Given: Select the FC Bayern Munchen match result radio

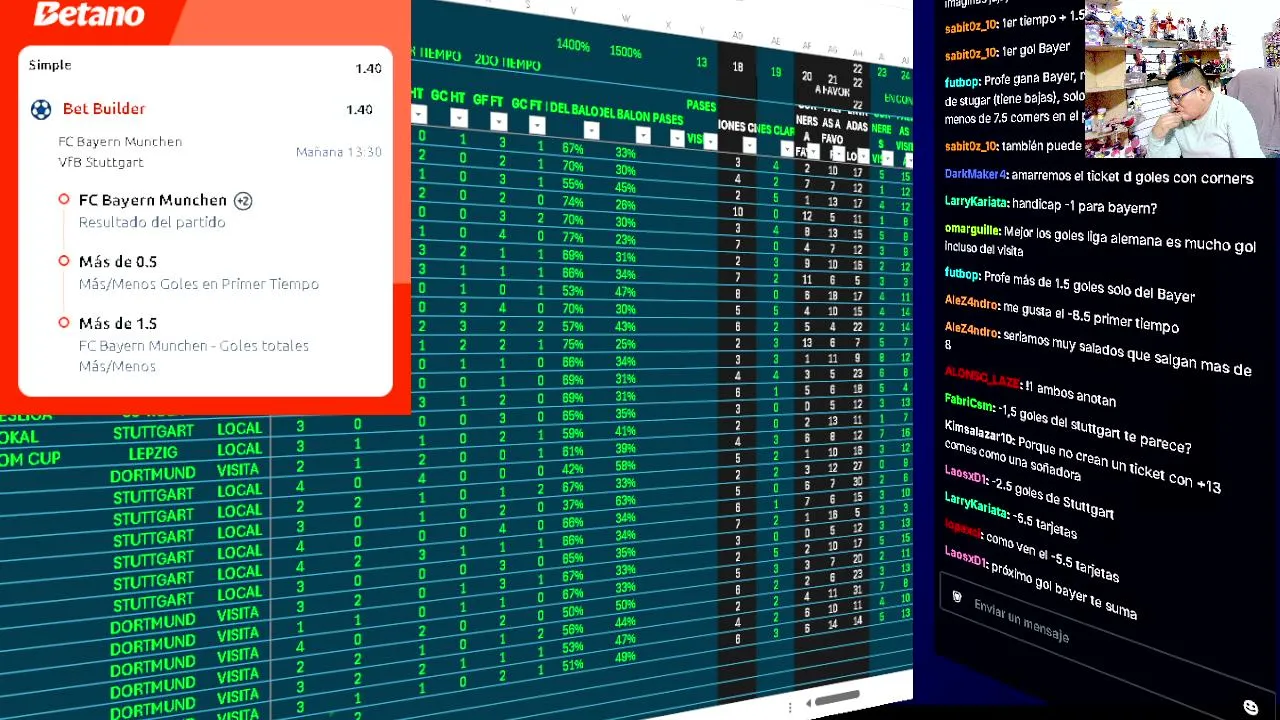Looking at the screenshot, I should coord(64,200).
